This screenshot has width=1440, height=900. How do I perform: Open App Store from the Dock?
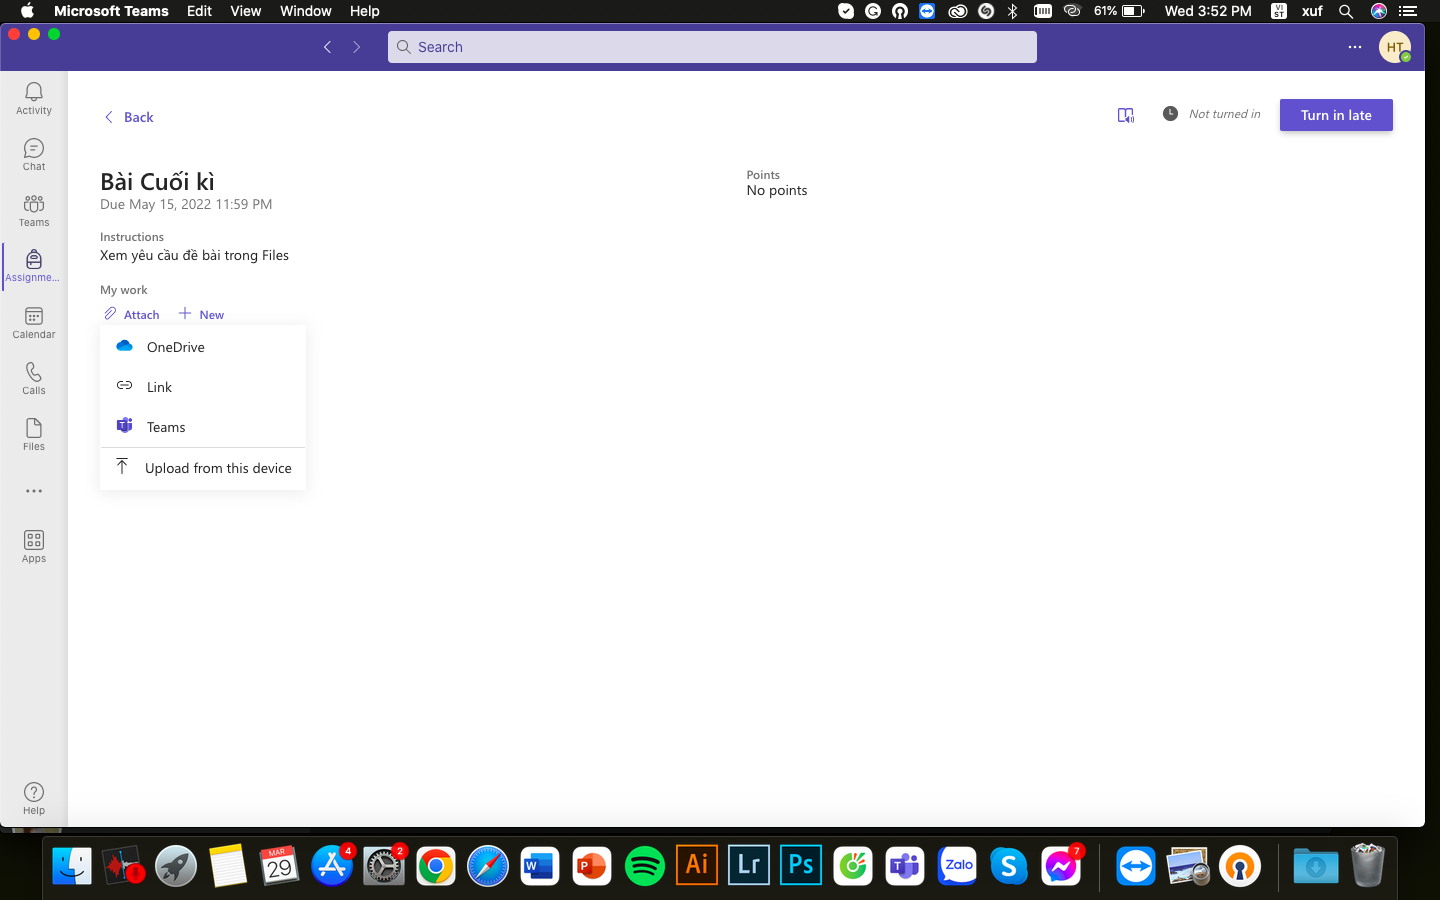(x=332, y=866)
